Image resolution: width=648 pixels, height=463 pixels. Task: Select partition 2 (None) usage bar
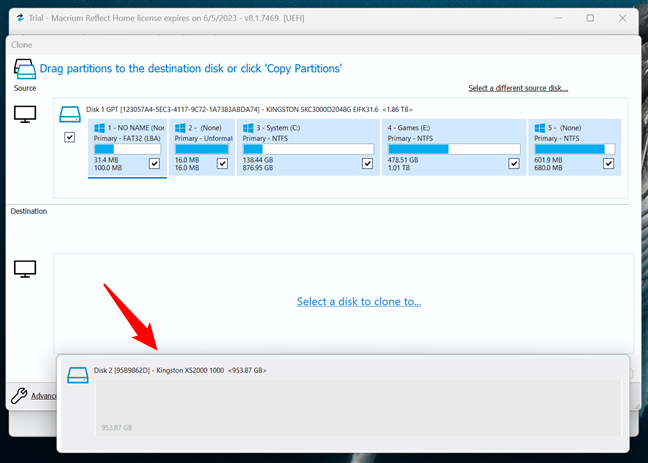pyautogui.click(x=202, y=149)
